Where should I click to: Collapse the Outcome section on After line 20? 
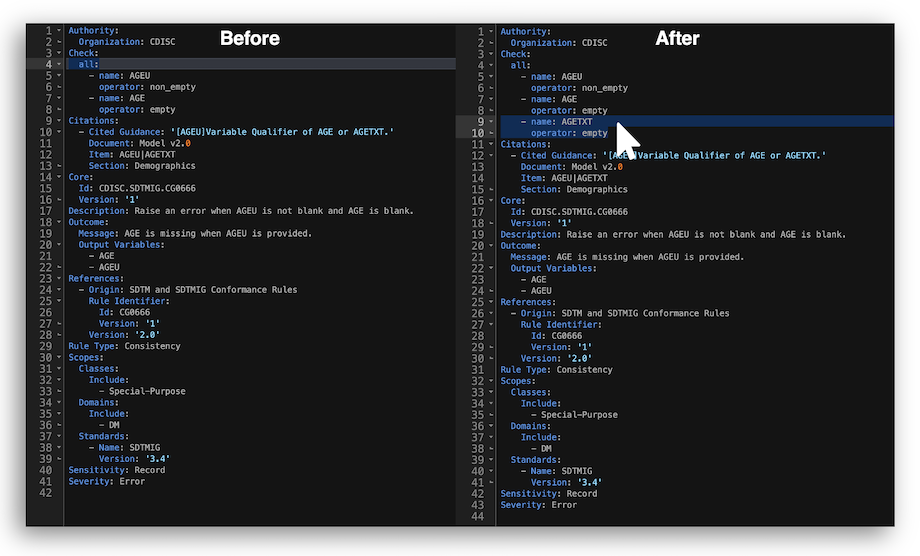(491, 246)
